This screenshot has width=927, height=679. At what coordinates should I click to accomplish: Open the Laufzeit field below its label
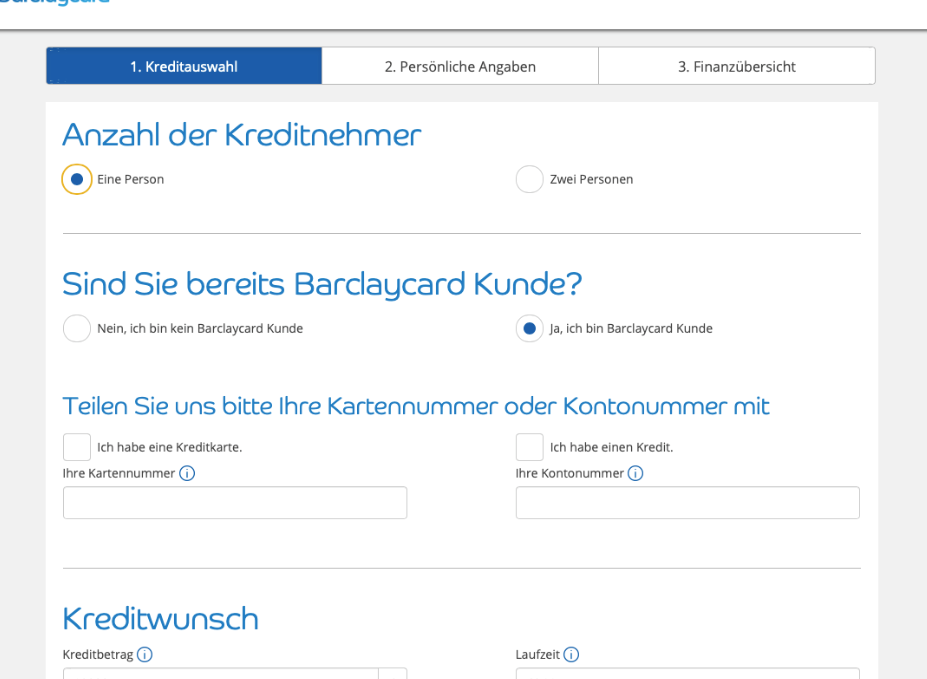pyautogui.click(x=687, y=673)
